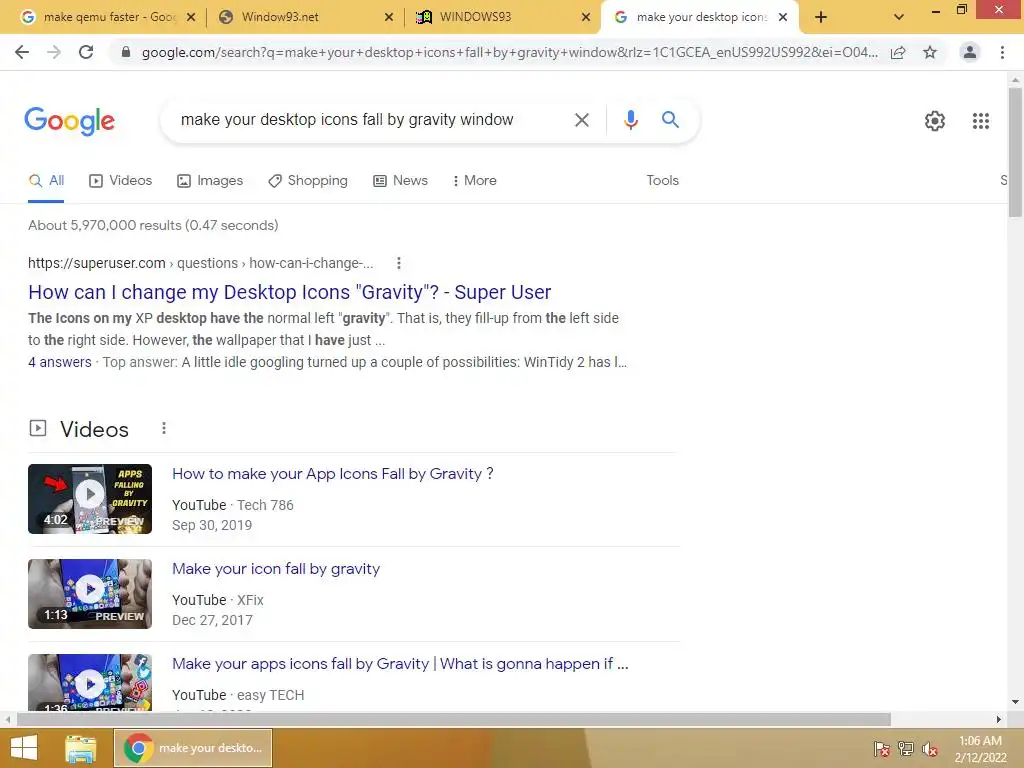Start voice search with the microphone
The width and height of the screenshot is (1024, 768).
pyautogui.click(x=630, y=120)
